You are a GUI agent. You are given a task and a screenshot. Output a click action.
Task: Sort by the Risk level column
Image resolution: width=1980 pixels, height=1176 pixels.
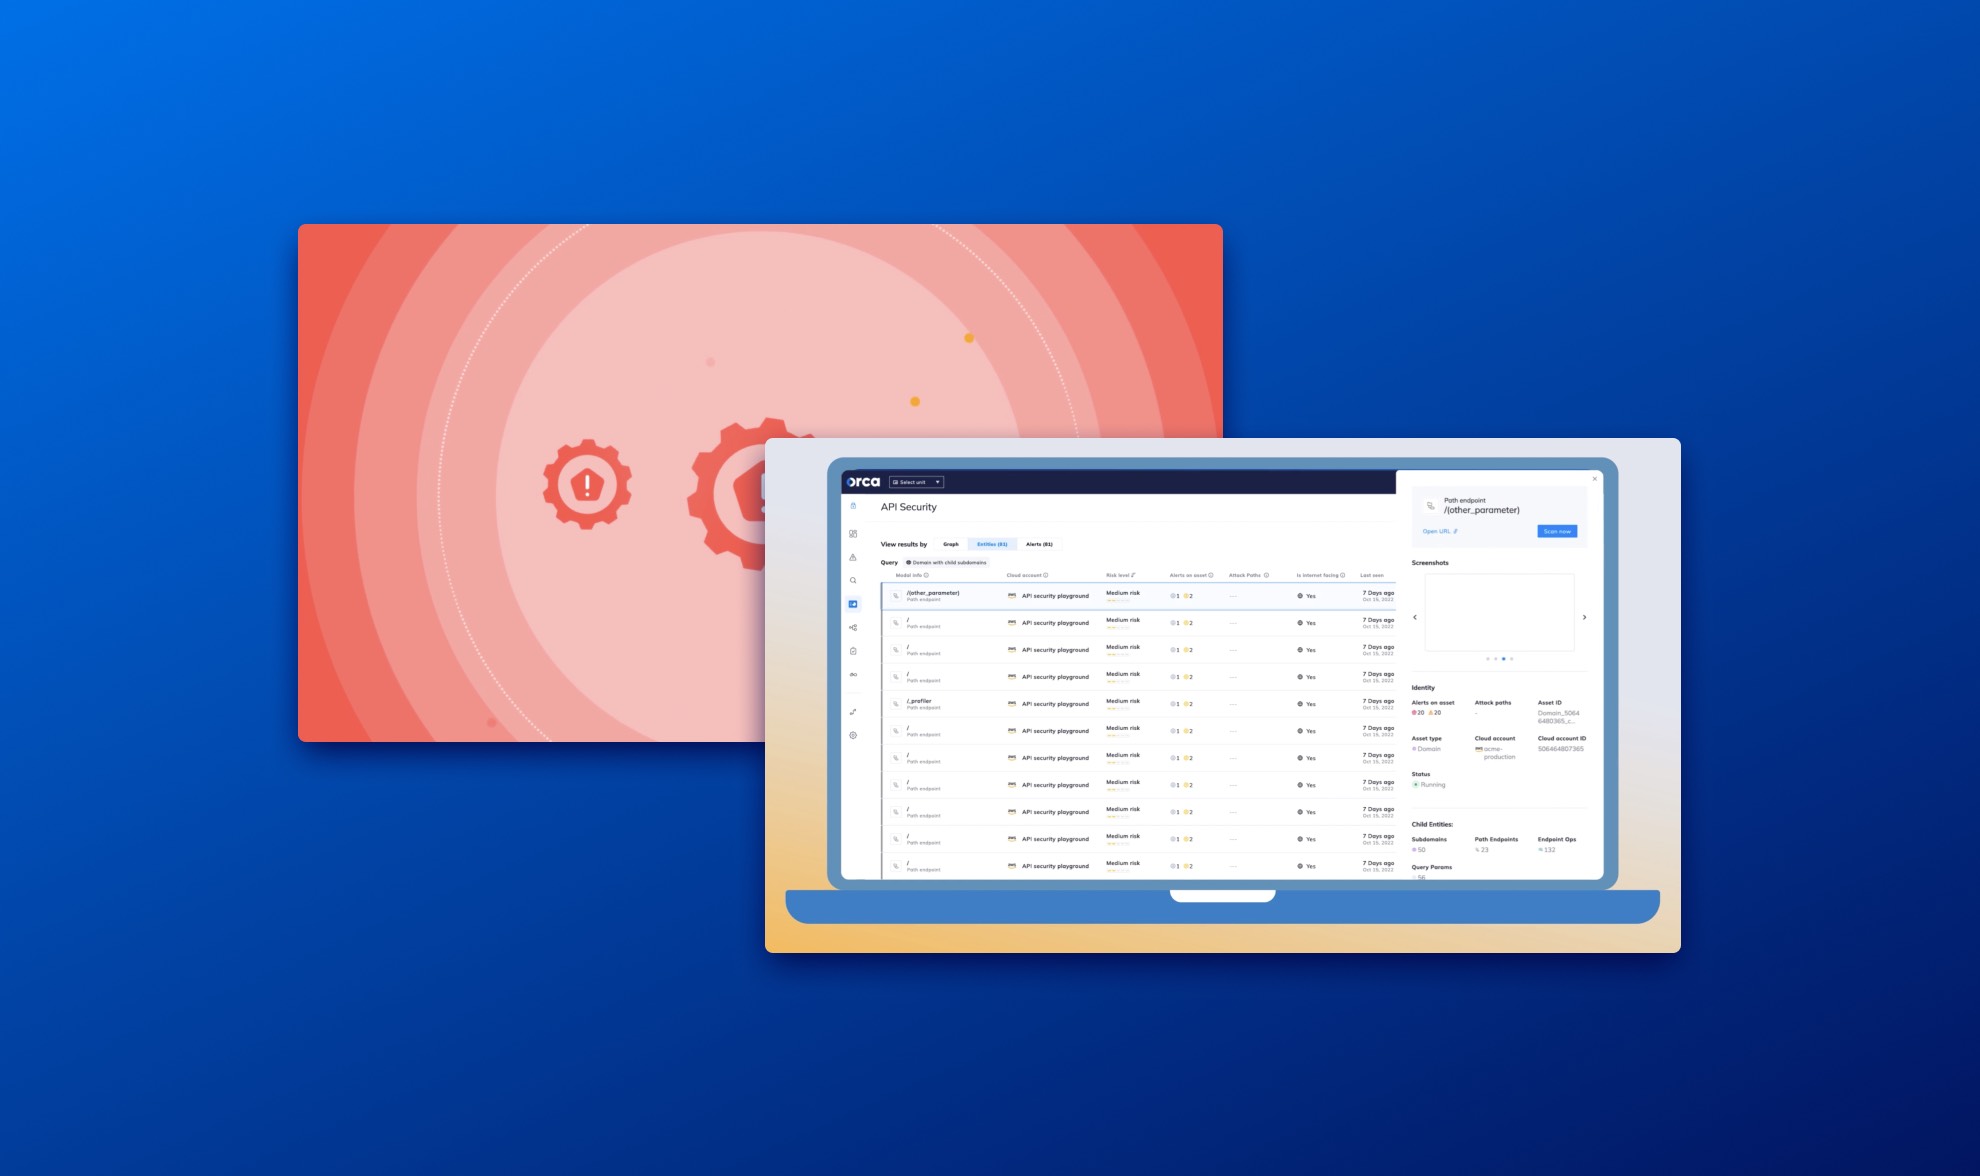[x=1120, y=575]
